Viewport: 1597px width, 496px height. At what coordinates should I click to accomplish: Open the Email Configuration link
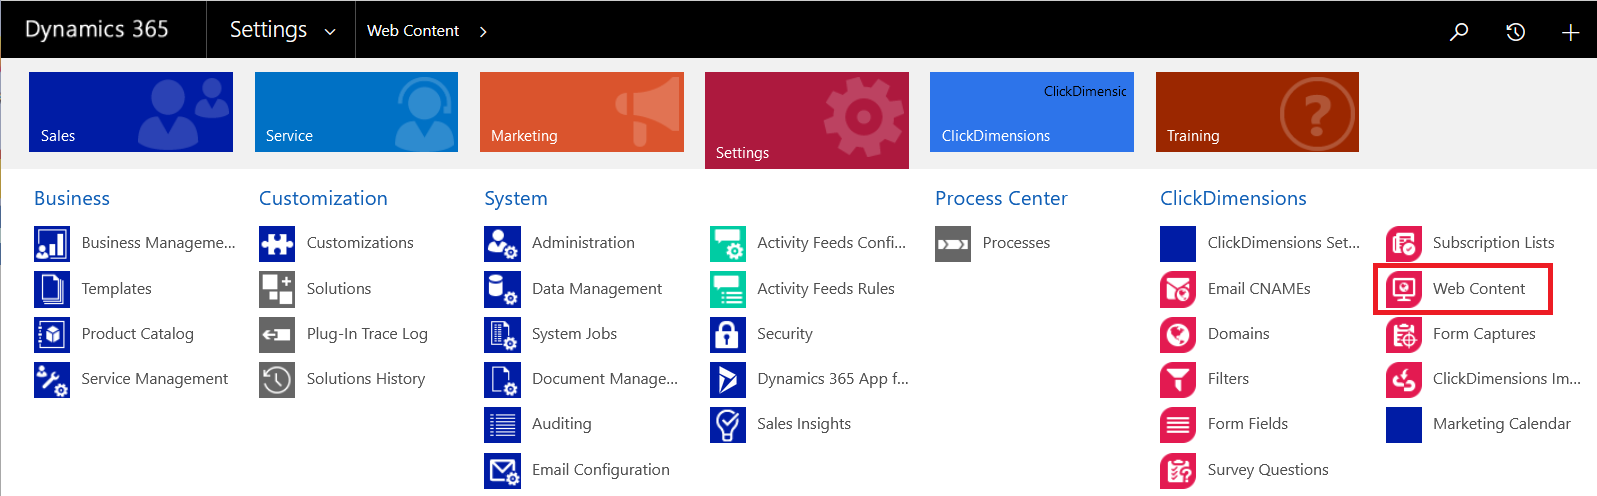coord(601,470)
